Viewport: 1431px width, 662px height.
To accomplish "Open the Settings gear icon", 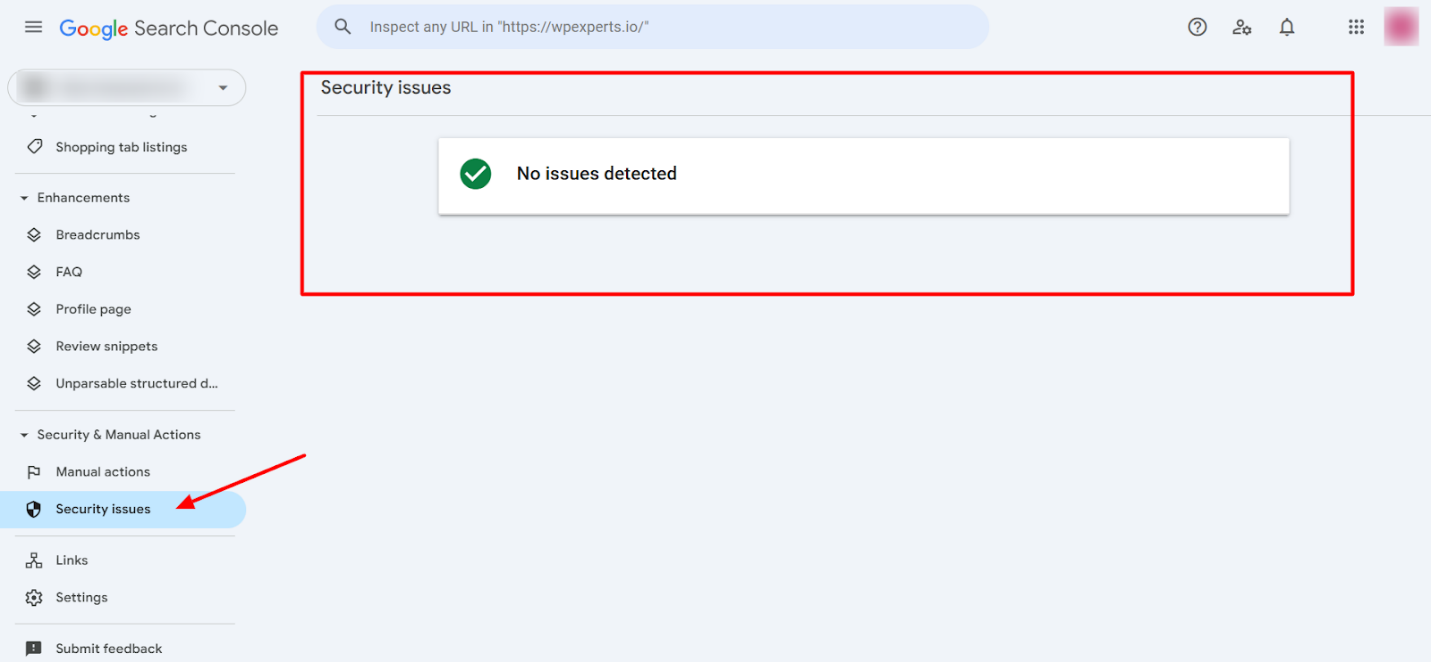I will (34, 597).
